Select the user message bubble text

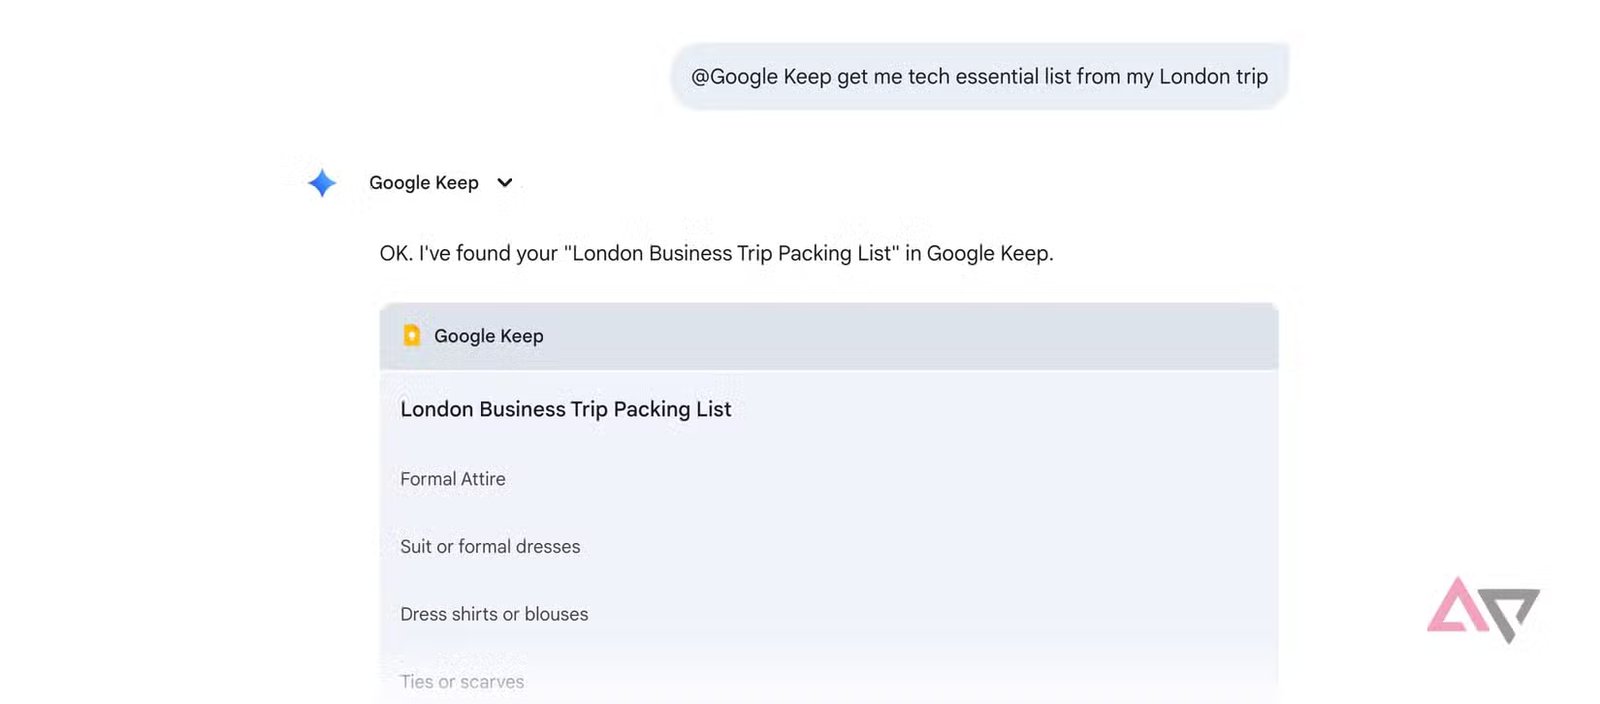click(980, 76)
